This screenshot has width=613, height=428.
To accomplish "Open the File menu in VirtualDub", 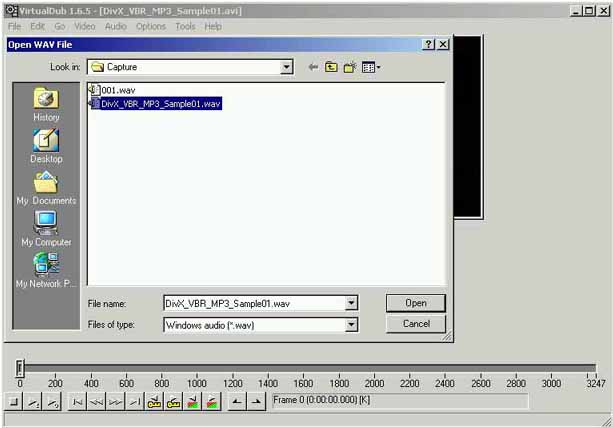I will click(x=14, y=27).
